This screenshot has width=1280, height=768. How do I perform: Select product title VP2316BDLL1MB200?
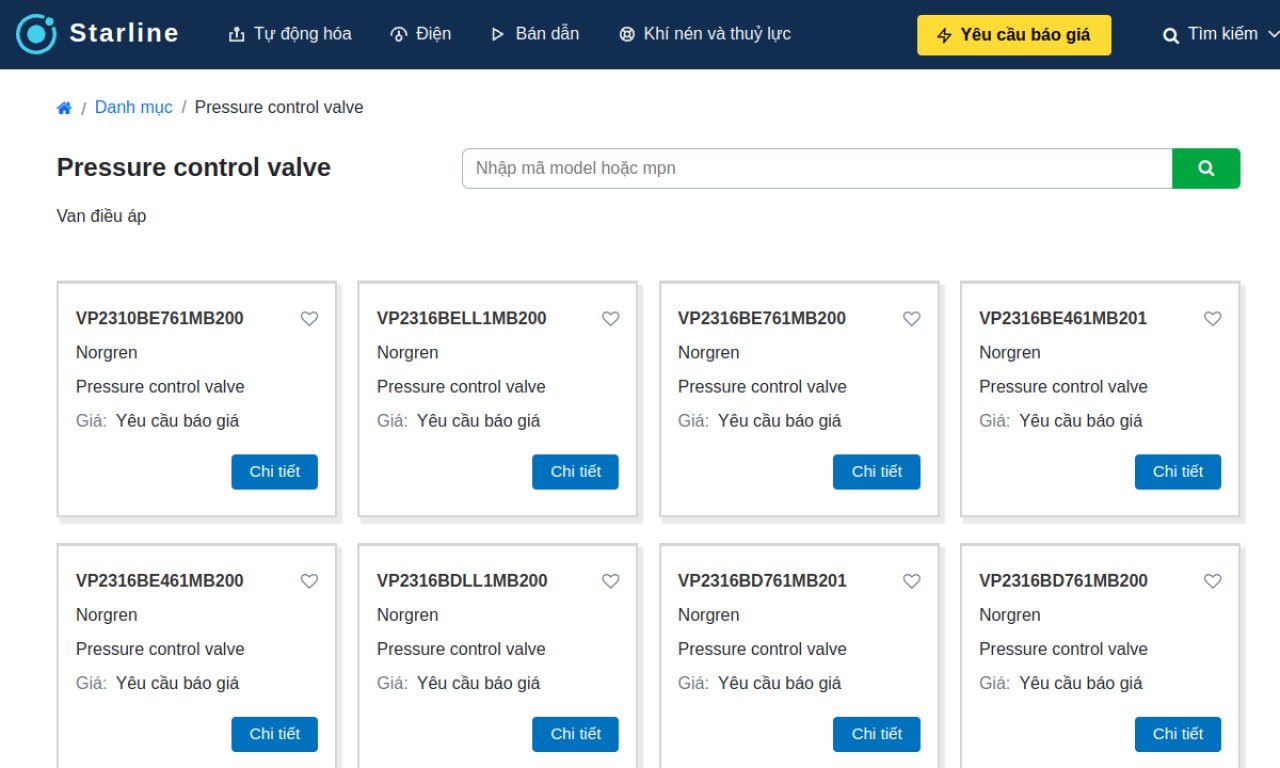[x=462, y=581]
